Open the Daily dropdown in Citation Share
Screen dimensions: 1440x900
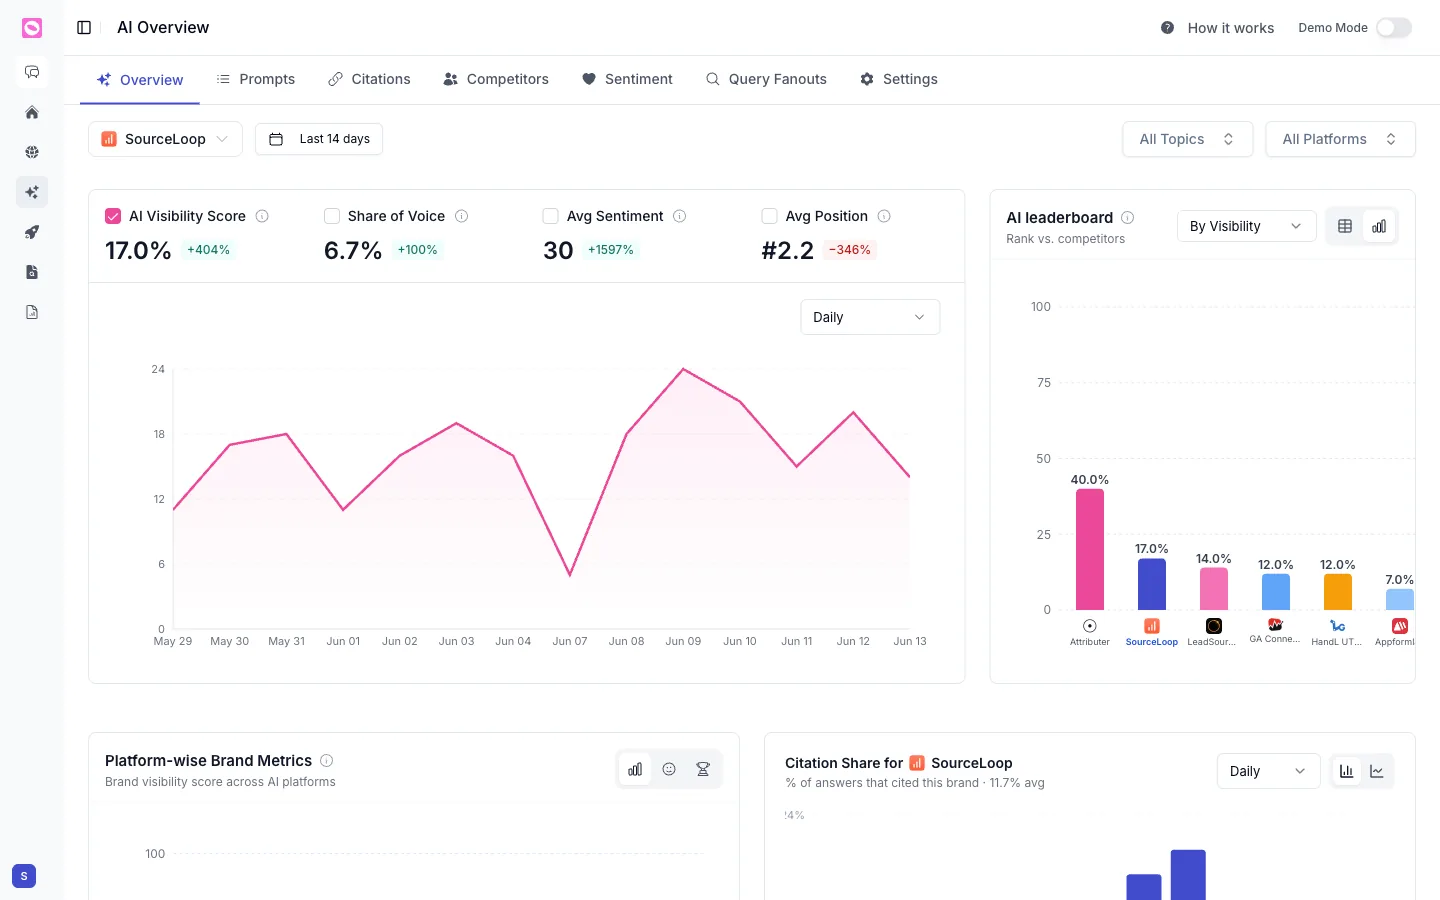(1268, 771)
